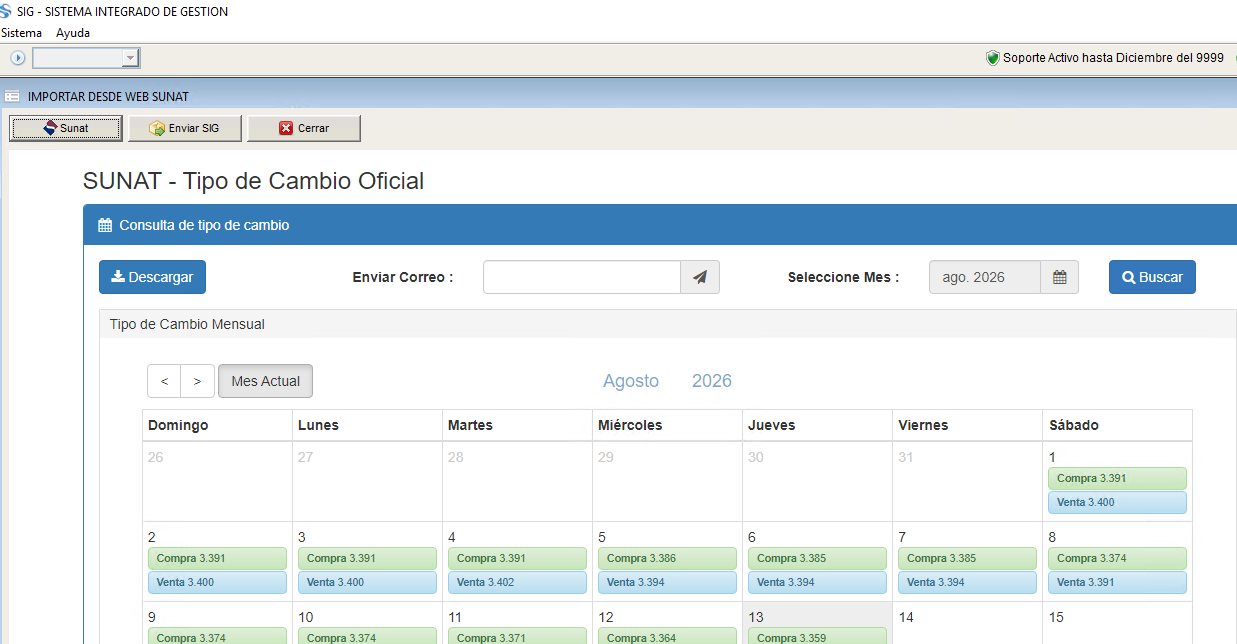Click the ago. 2026 month field
Screen dimensions: 1237x644
click(985, 277)
